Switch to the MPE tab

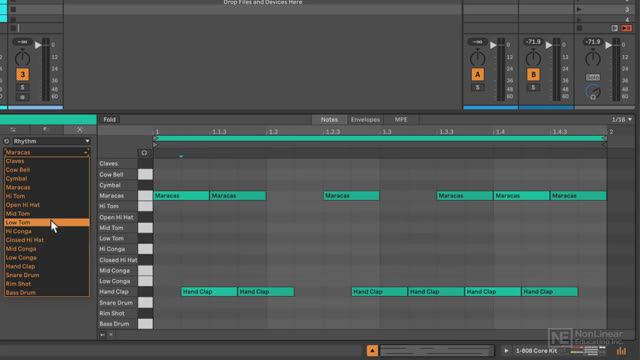400,120
